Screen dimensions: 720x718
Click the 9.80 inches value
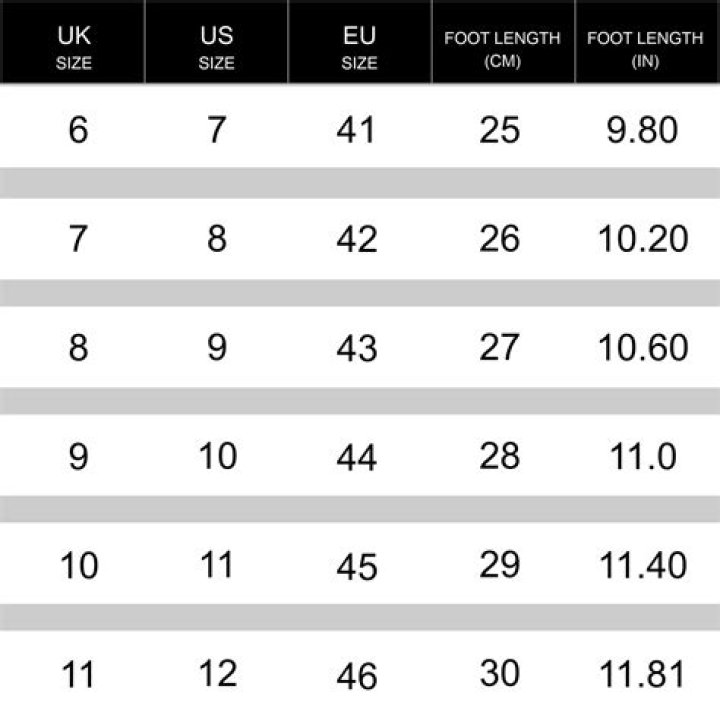pos(642,130)
